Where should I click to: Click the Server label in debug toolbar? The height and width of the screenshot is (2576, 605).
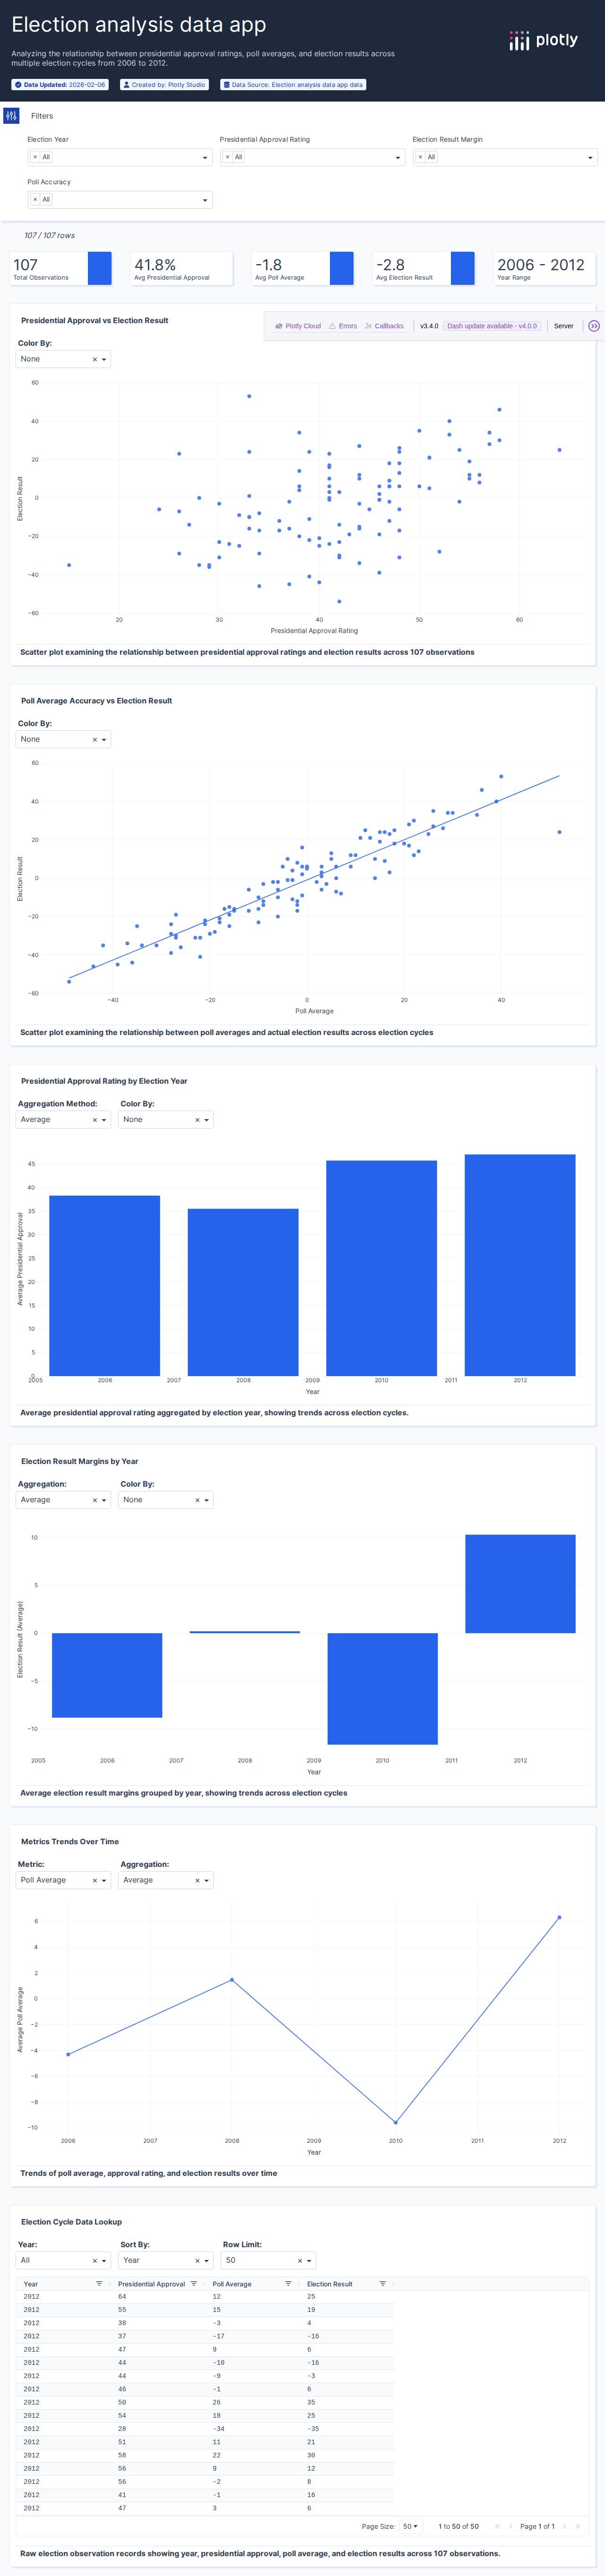pyautogui.click(x=564, y=326)
